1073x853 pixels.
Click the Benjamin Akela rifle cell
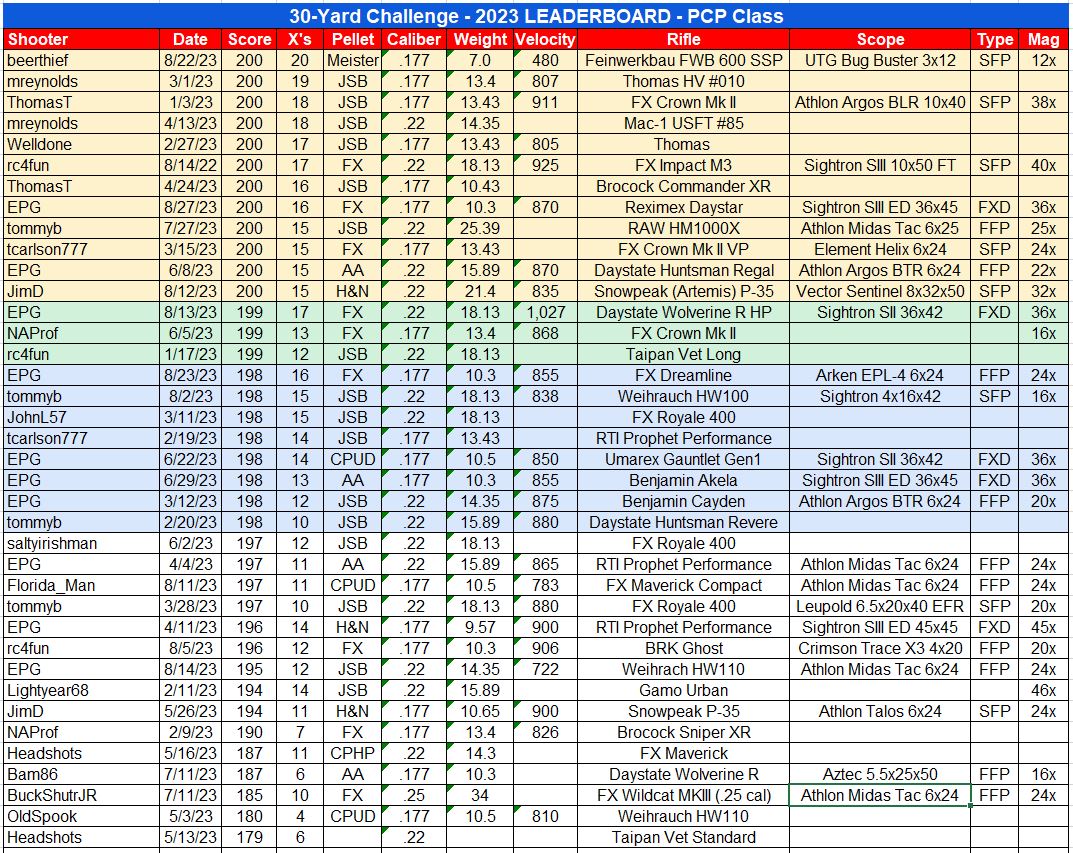tap(683, 480)
